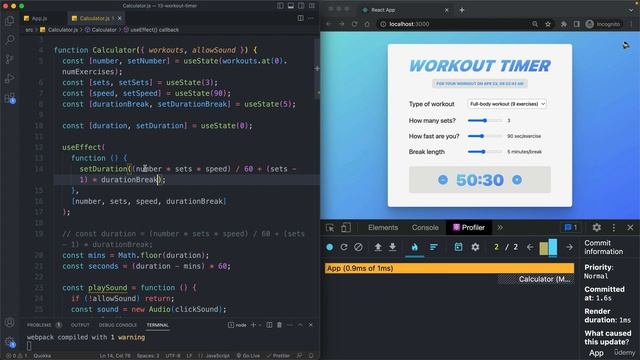Viewport: 640px width, 360px height.
Task: Save profile with download arrow
Action: pyautogui.click(x=392, y=247)
